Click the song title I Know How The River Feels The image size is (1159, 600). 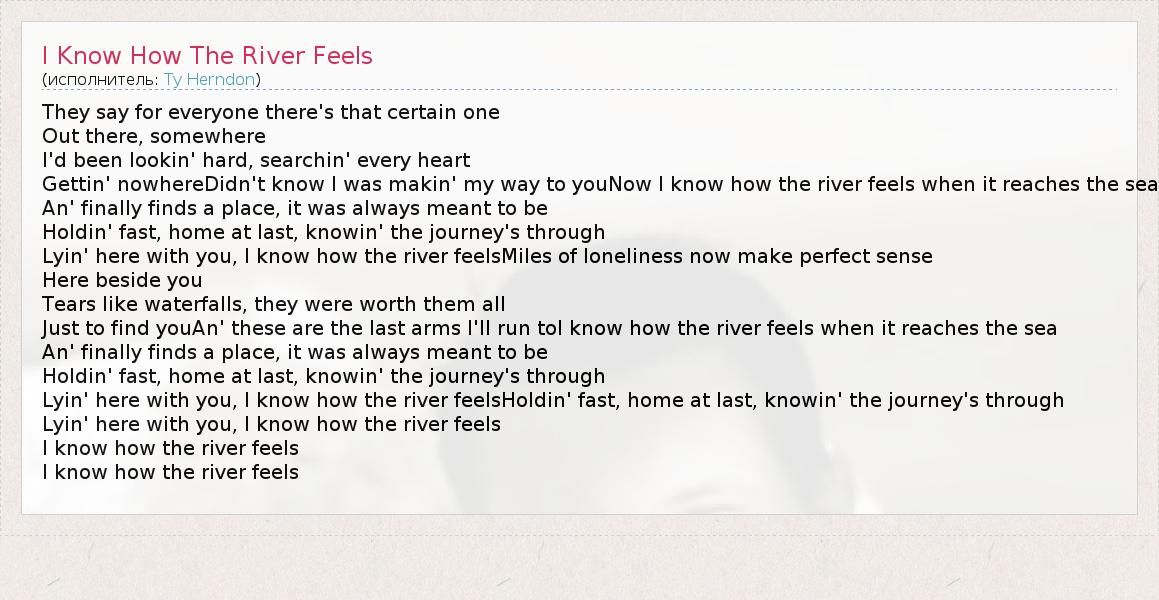click(x=207, y=56)
